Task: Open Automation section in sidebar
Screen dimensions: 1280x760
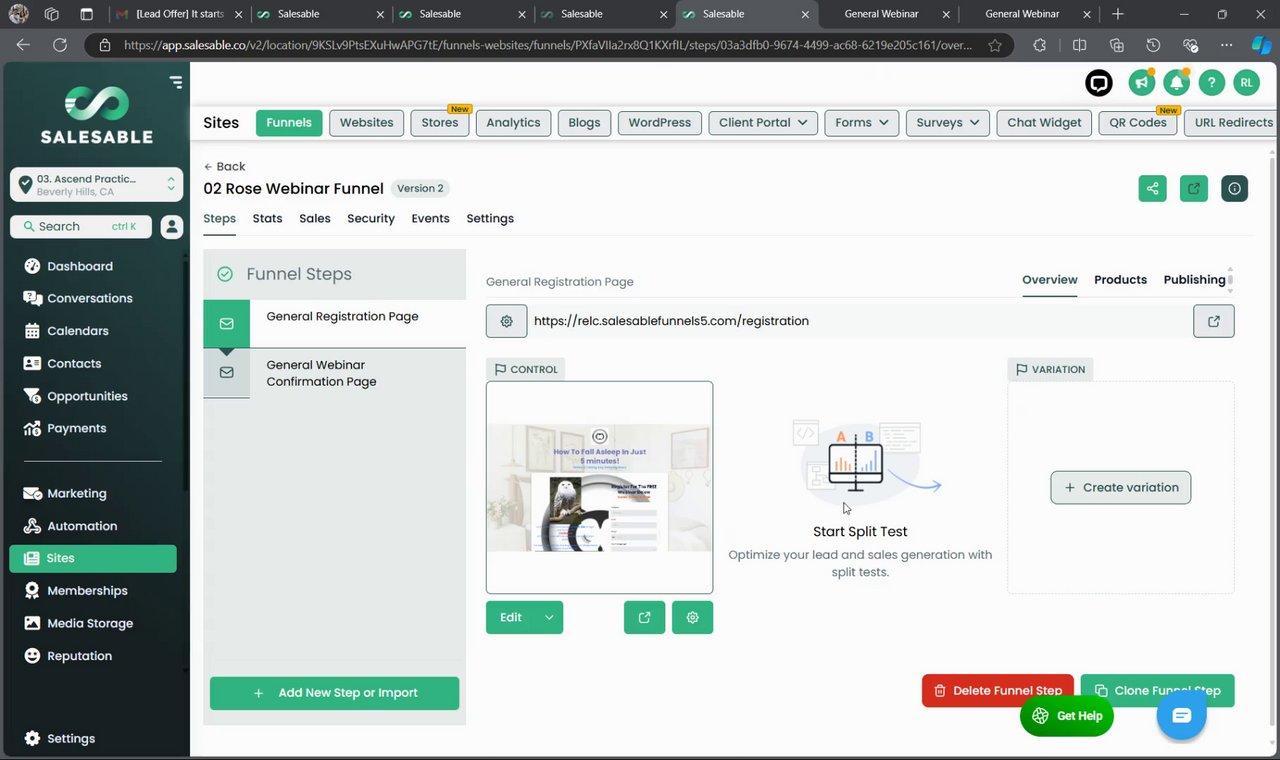Action: 70,526
